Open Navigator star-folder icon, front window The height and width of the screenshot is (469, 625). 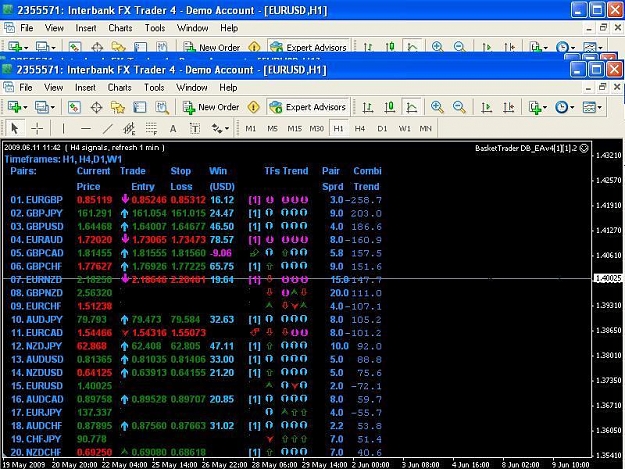point(118,107)
